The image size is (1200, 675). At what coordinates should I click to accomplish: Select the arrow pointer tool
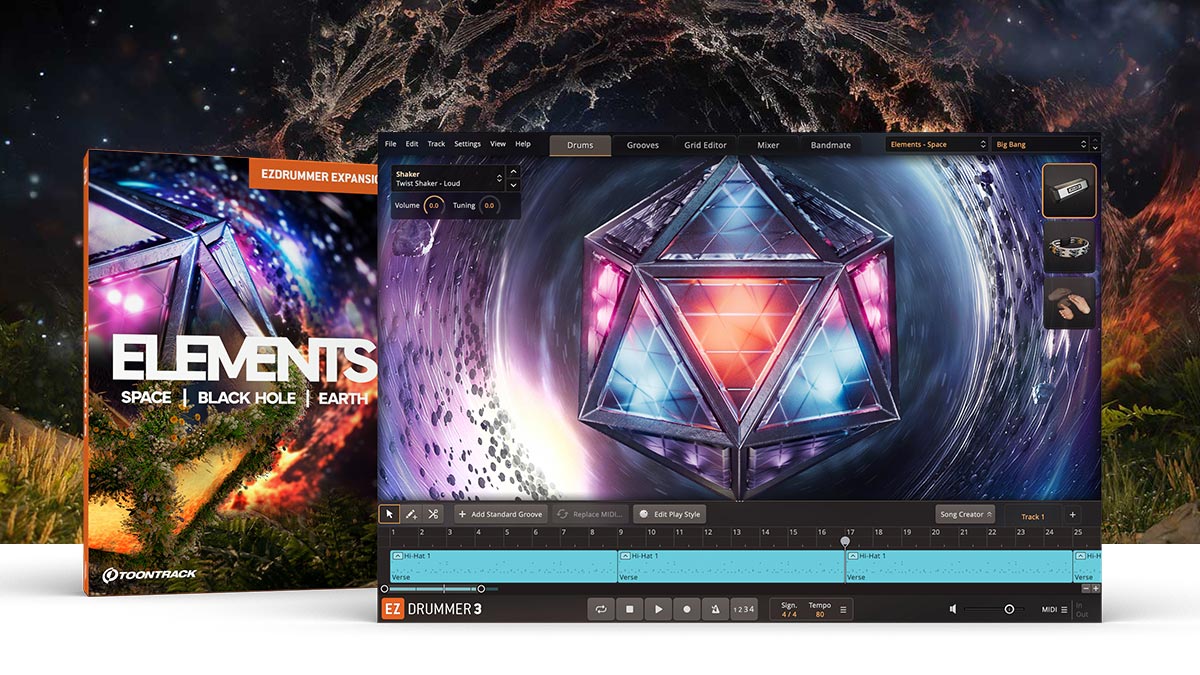pyautogui.click(x=389, y=514)
